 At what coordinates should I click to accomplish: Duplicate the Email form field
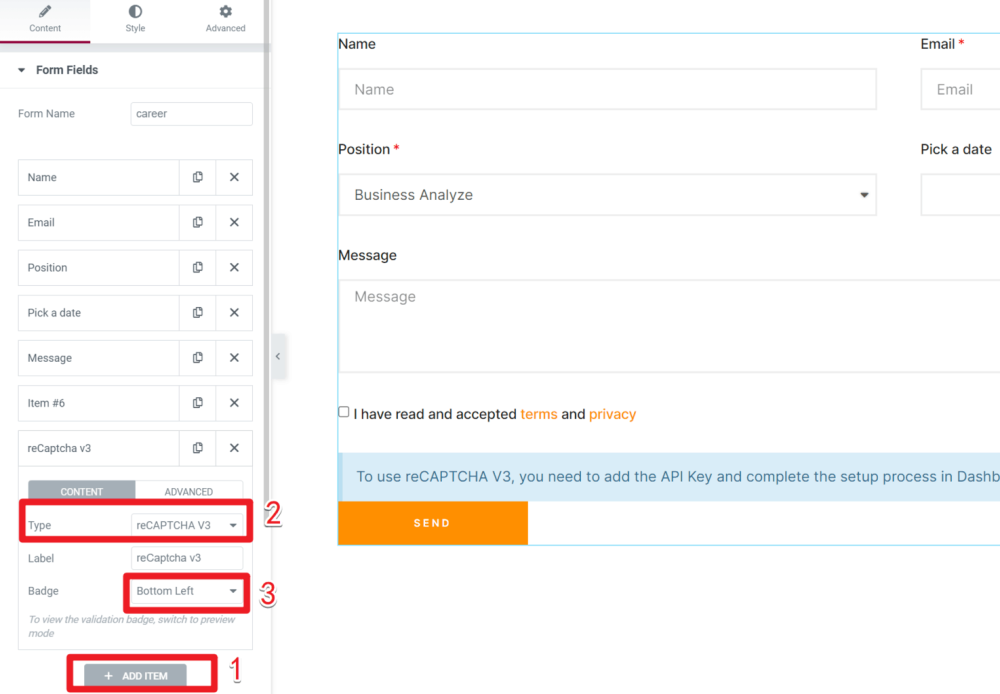[x=198, y=223]
